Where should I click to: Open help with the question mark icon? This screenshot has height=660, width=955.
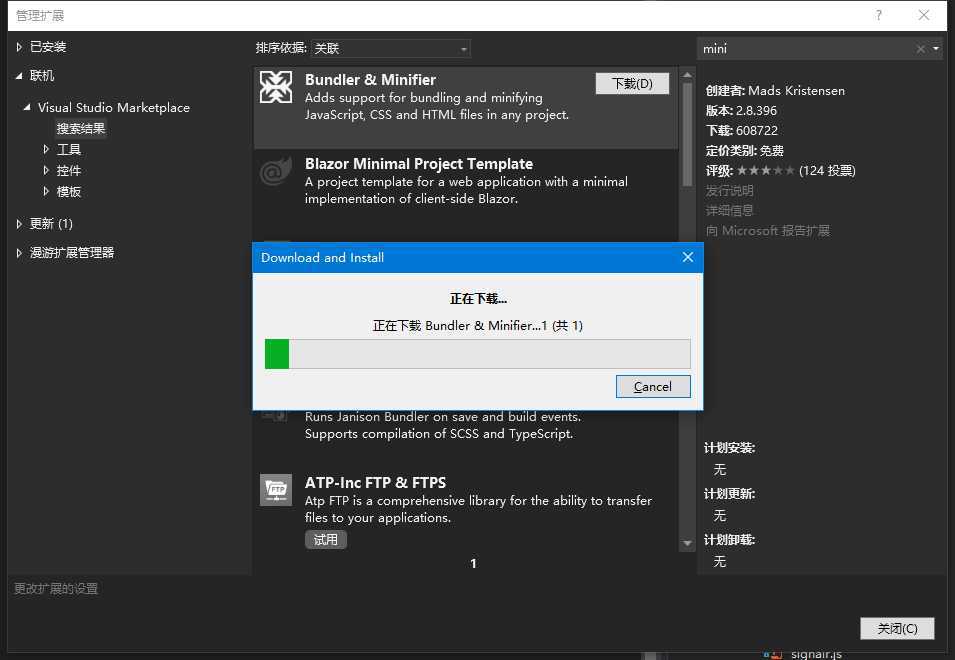click(878, 15)
